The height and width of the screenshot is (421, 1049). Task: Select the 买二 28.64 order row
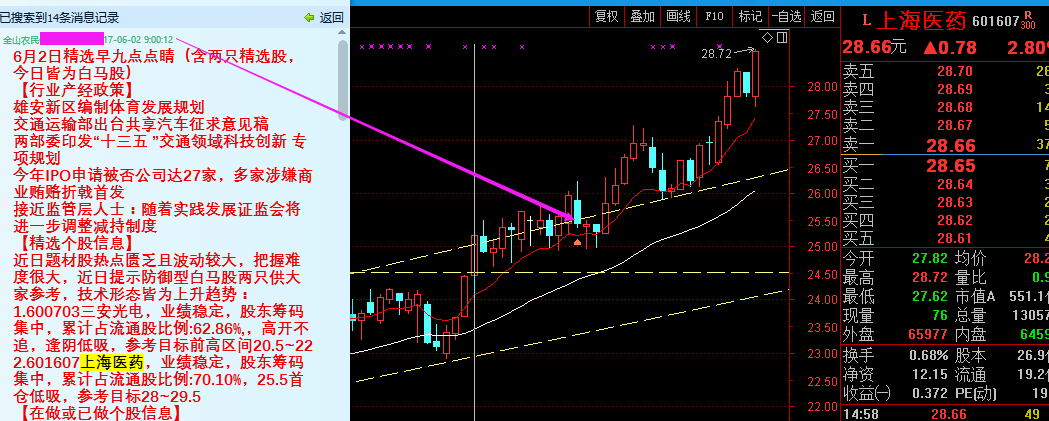[945, 184]
